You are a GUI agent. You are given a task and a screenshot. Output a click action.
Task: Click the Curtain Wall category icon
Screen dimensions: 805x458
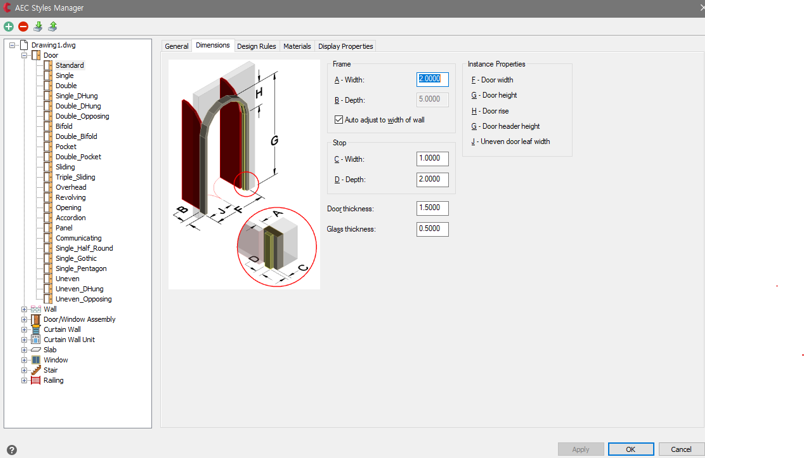36,329
